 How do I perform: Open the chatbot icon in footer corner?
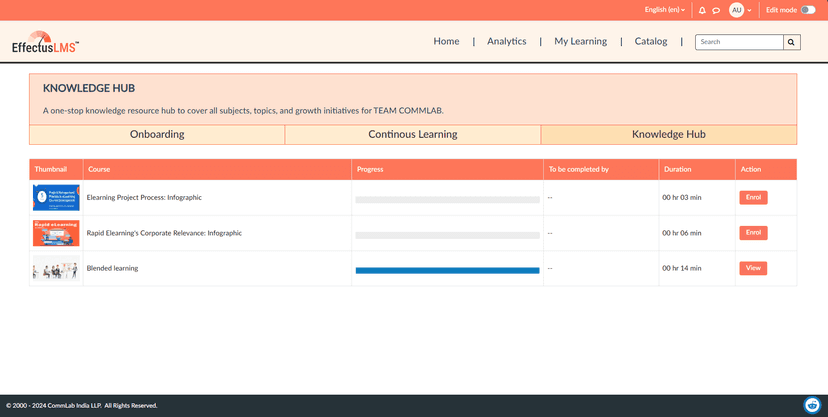(812, 405)
